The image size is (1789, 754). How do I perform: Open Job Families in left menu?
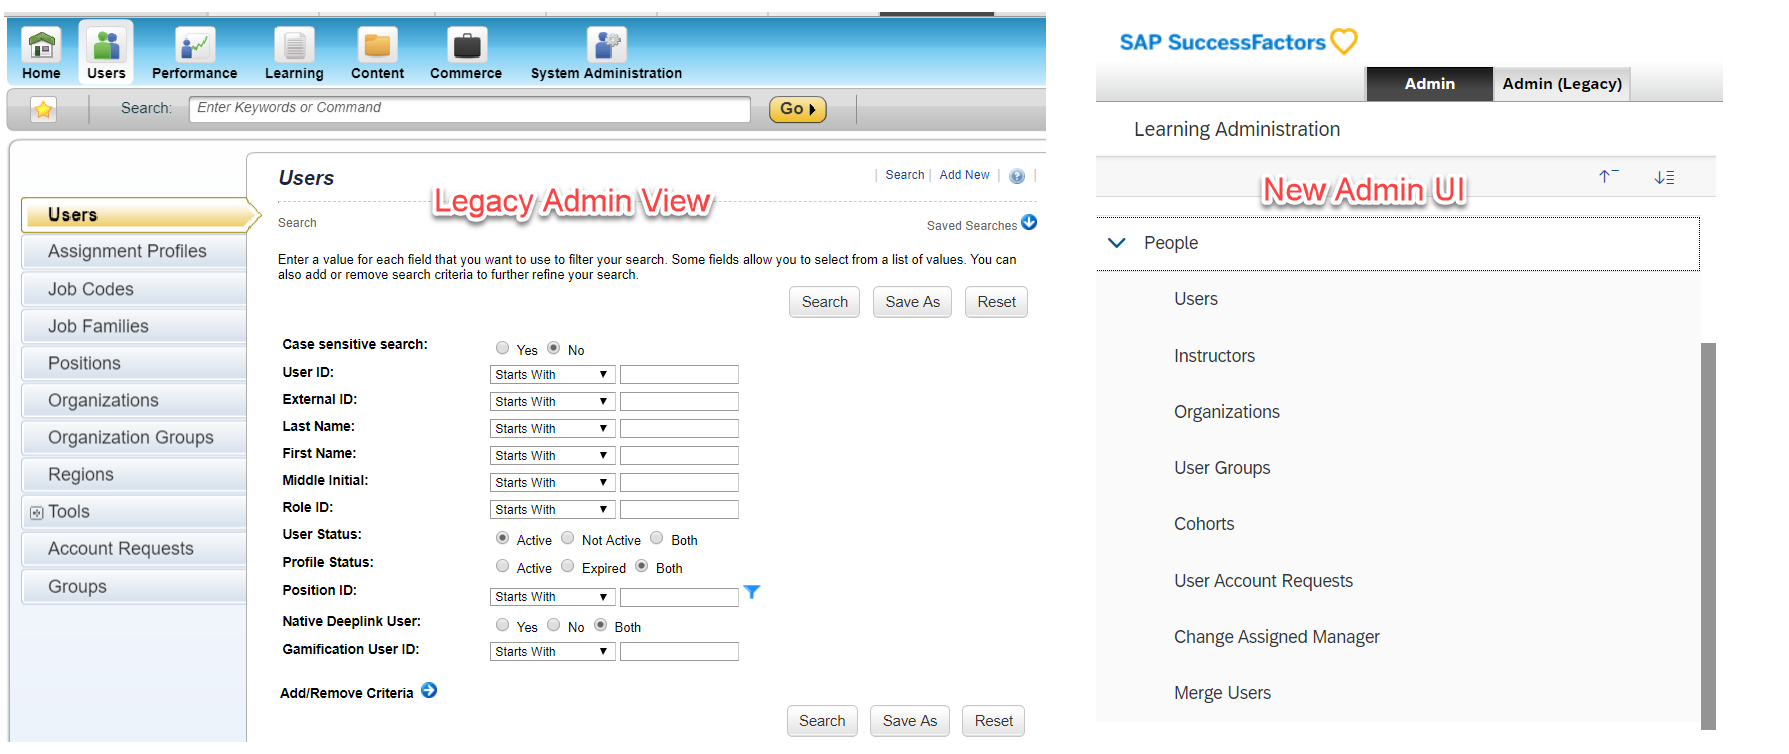134,326
